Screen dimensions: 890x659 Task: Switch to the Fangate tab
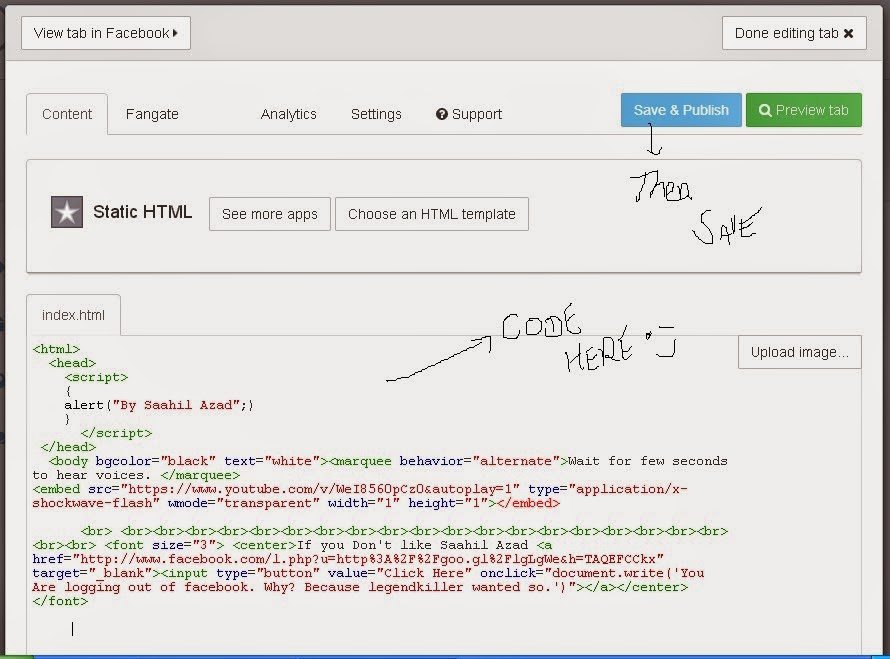tap(152, 114)
